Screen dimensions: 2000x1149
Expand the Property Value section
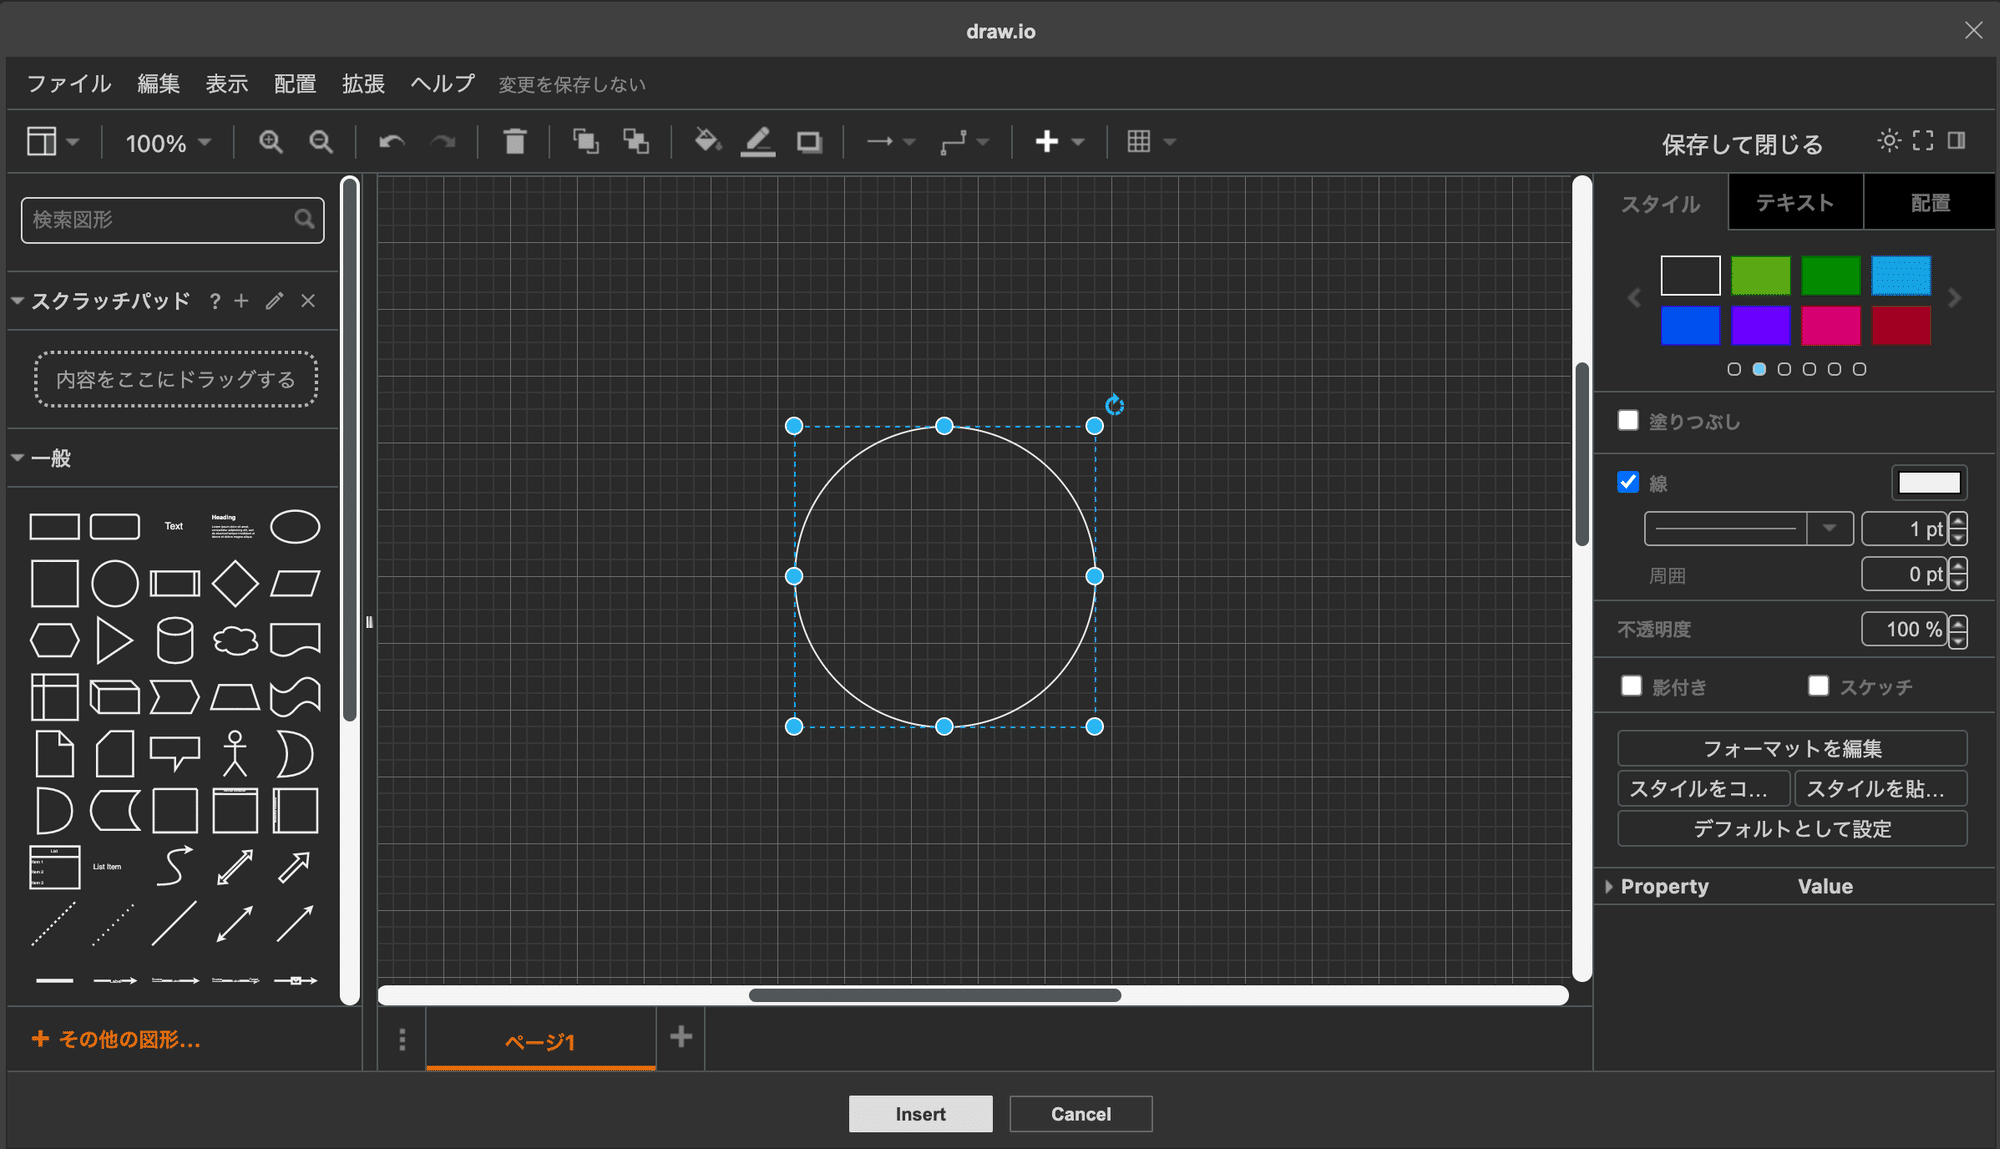pyautogui.click(x=1609, y=887)
